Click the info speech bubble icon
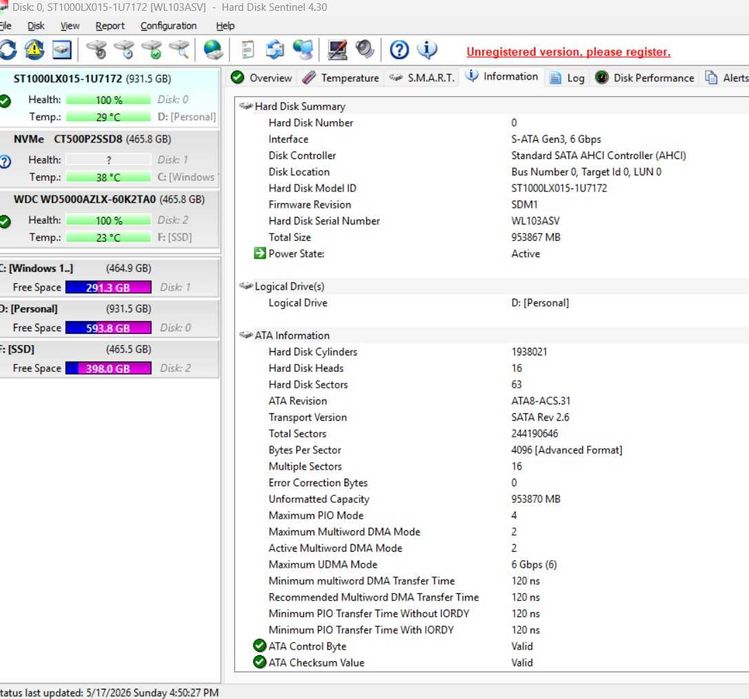This screenshot has width=749, height=699. click(x=427, y=50)
